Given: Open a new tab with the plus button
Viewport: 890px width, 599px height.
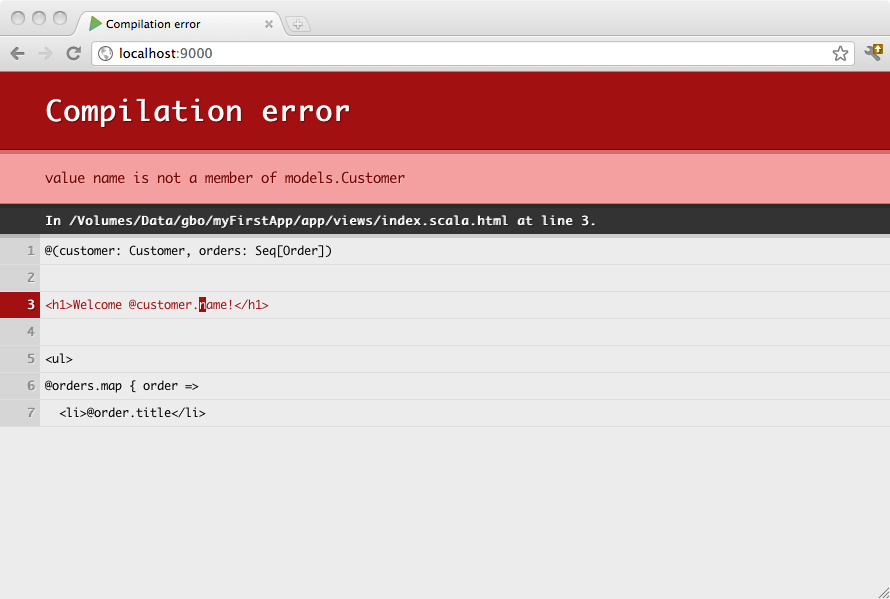Looking at the screenshot, I should click(298, 23).
